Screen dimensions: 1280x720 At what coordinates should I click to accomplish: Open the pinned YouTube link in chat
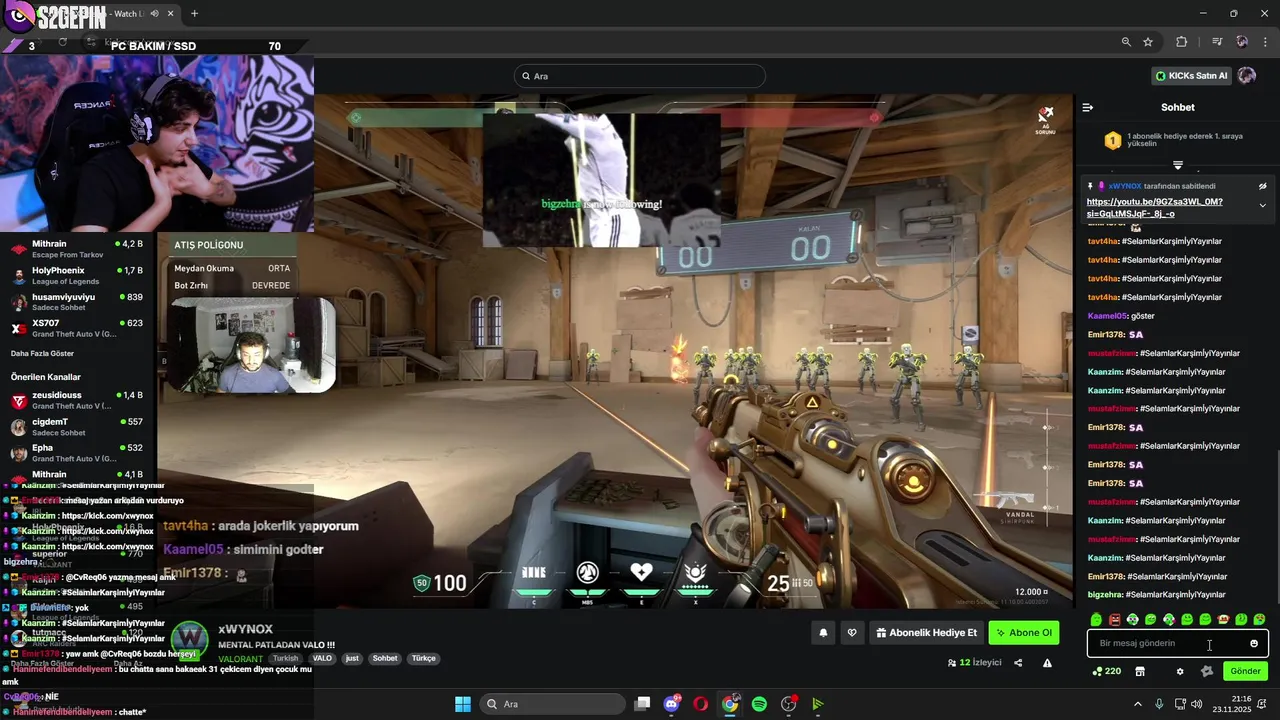point(1154,207)
